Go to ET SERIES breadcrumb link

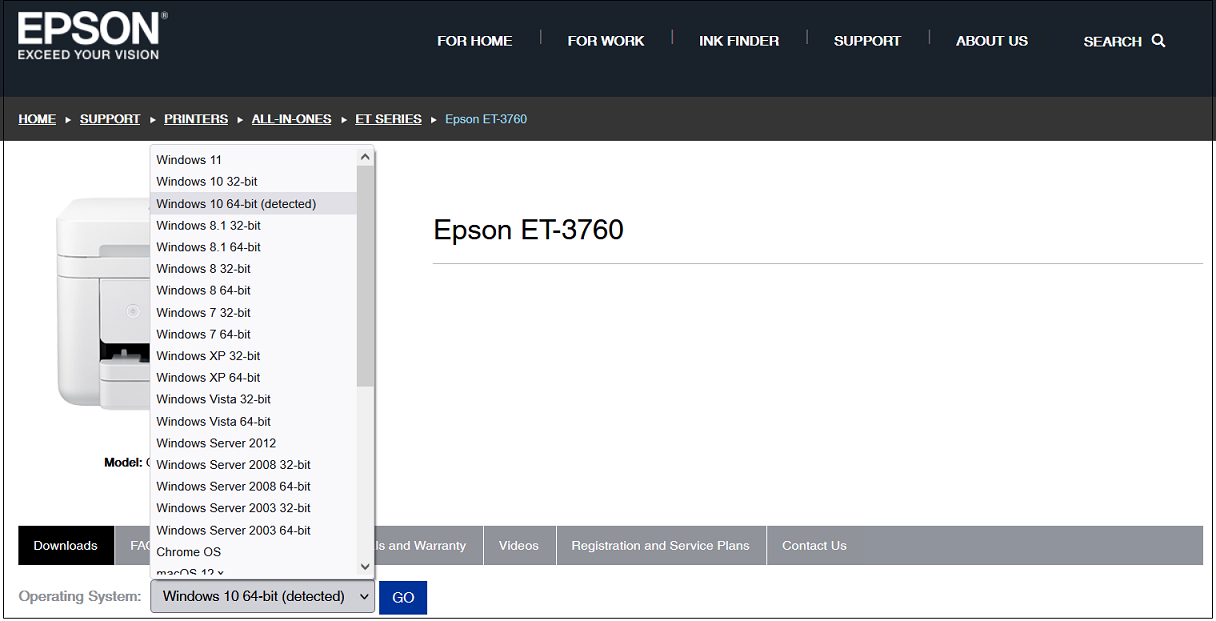tap(388, 119)
